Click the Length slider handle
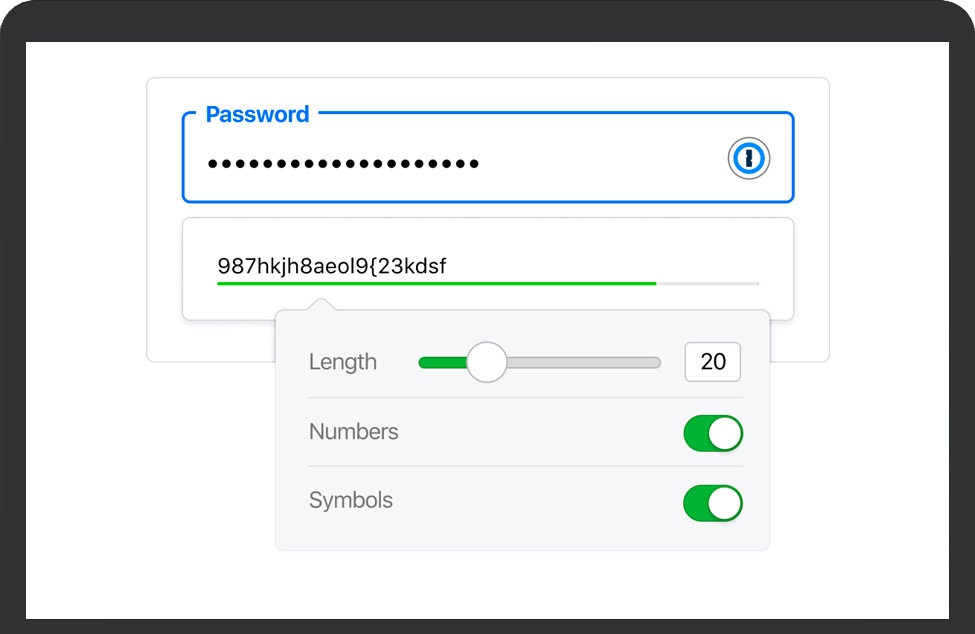 [x=487, y=362]
